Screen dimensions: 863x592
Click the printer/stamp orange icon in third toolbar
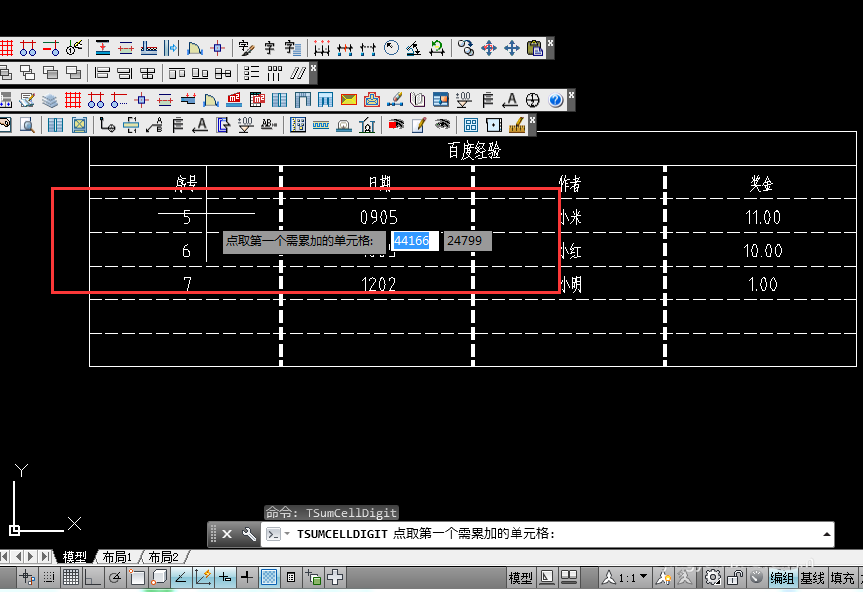pyautogui.click(x=372, y=100)
